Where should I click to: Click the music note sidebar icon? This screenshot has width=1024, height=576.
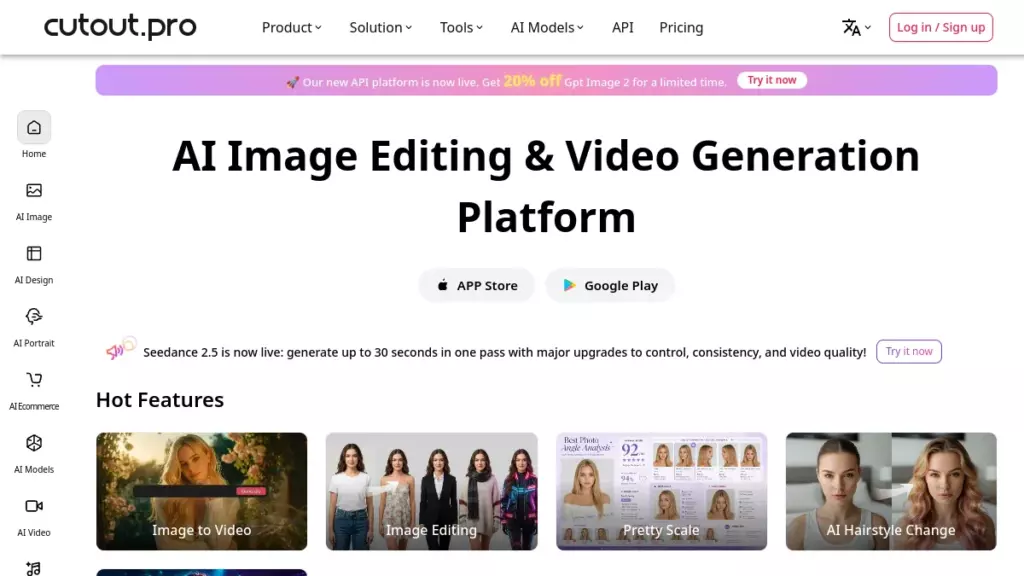click(x=34, y=568)
